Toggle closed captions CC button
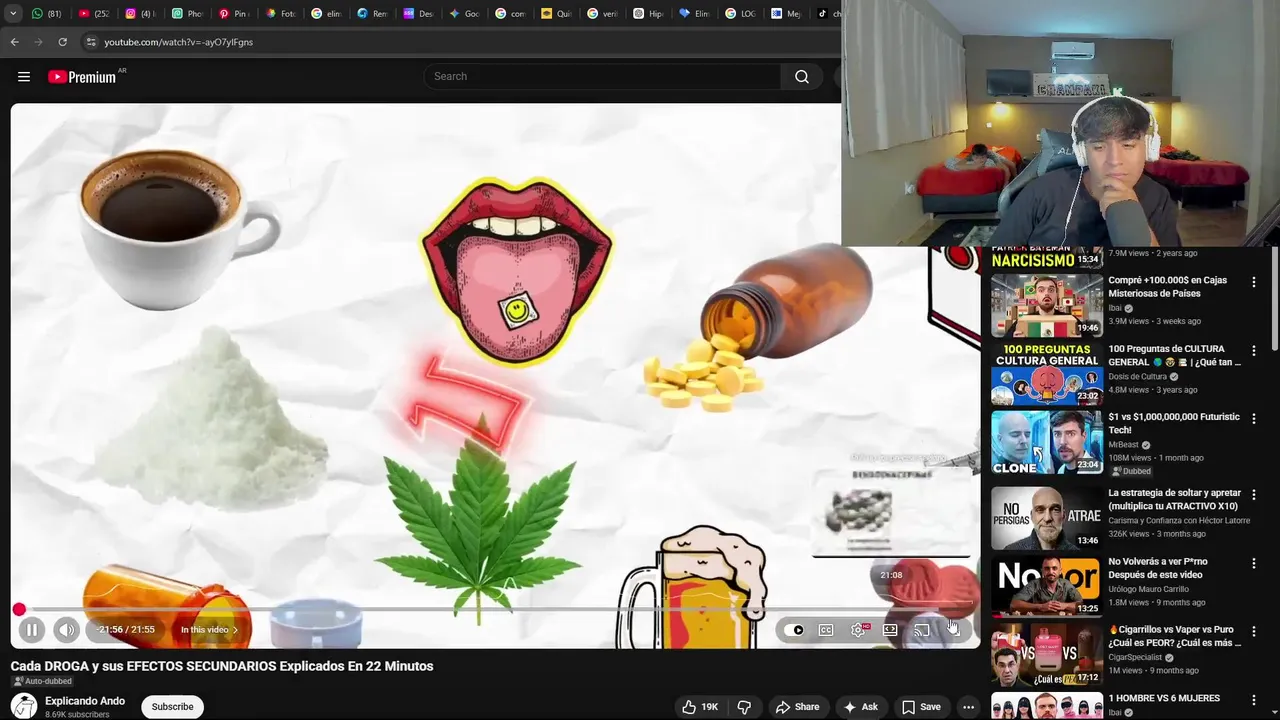Image resolution: width=1280 pixels, height=720 pixels. (826, 630)
